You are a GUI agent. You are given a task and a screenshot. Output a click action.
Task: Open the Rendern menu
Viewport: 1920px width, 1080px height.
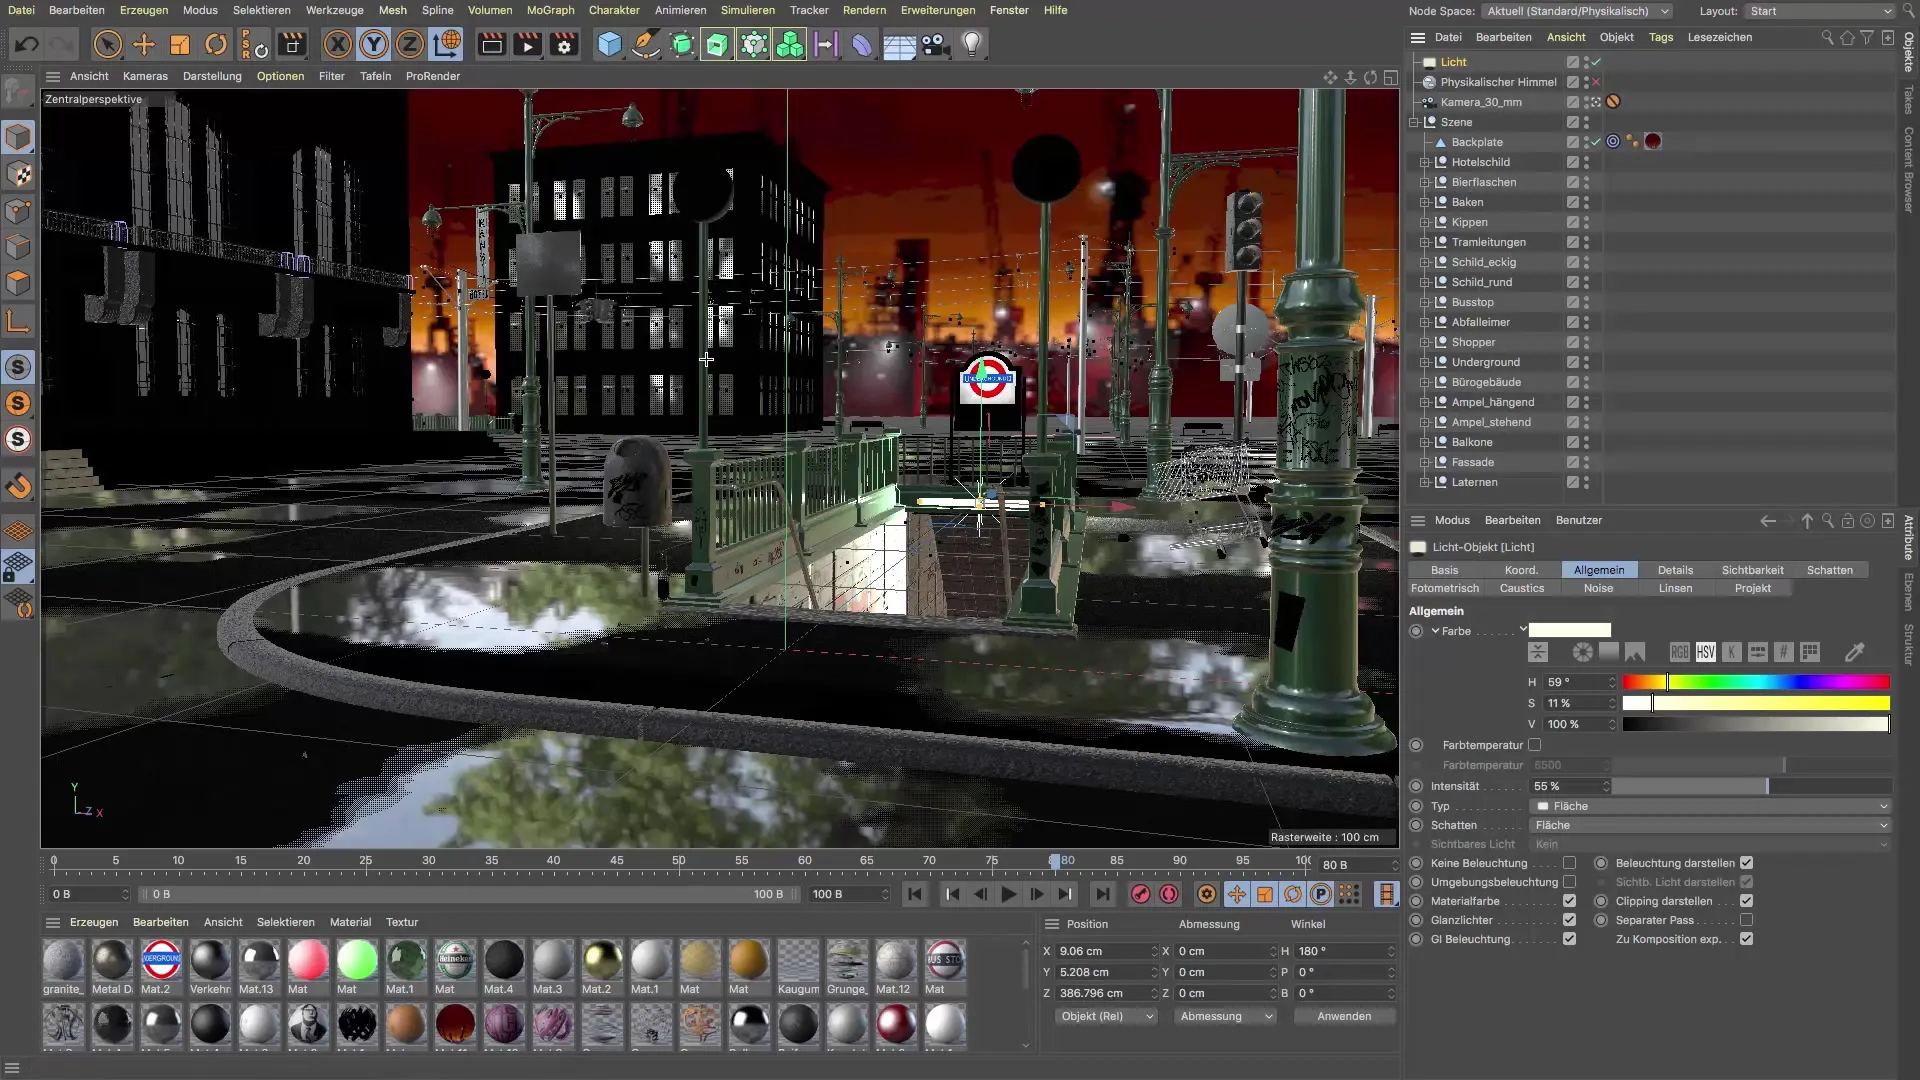[x=864, y=10]
